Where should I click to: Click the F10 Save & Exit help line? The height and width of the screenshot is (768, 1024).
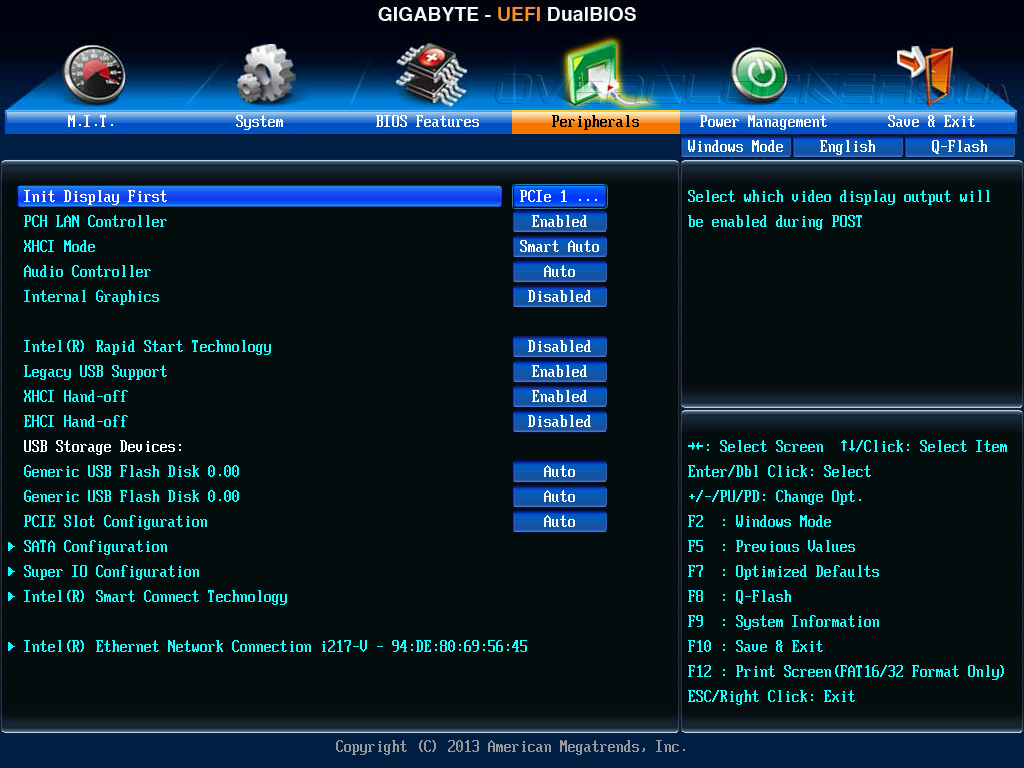[756, 647]
